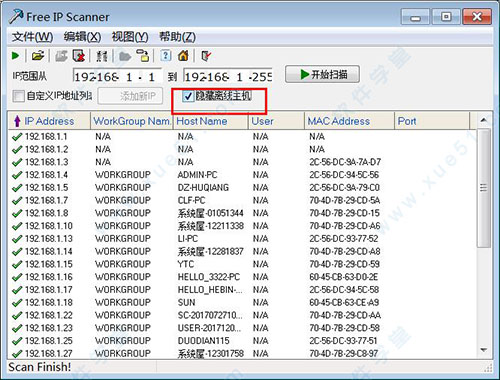Click the starting IP range input field

pyautogui.click(x=117, y=76)
